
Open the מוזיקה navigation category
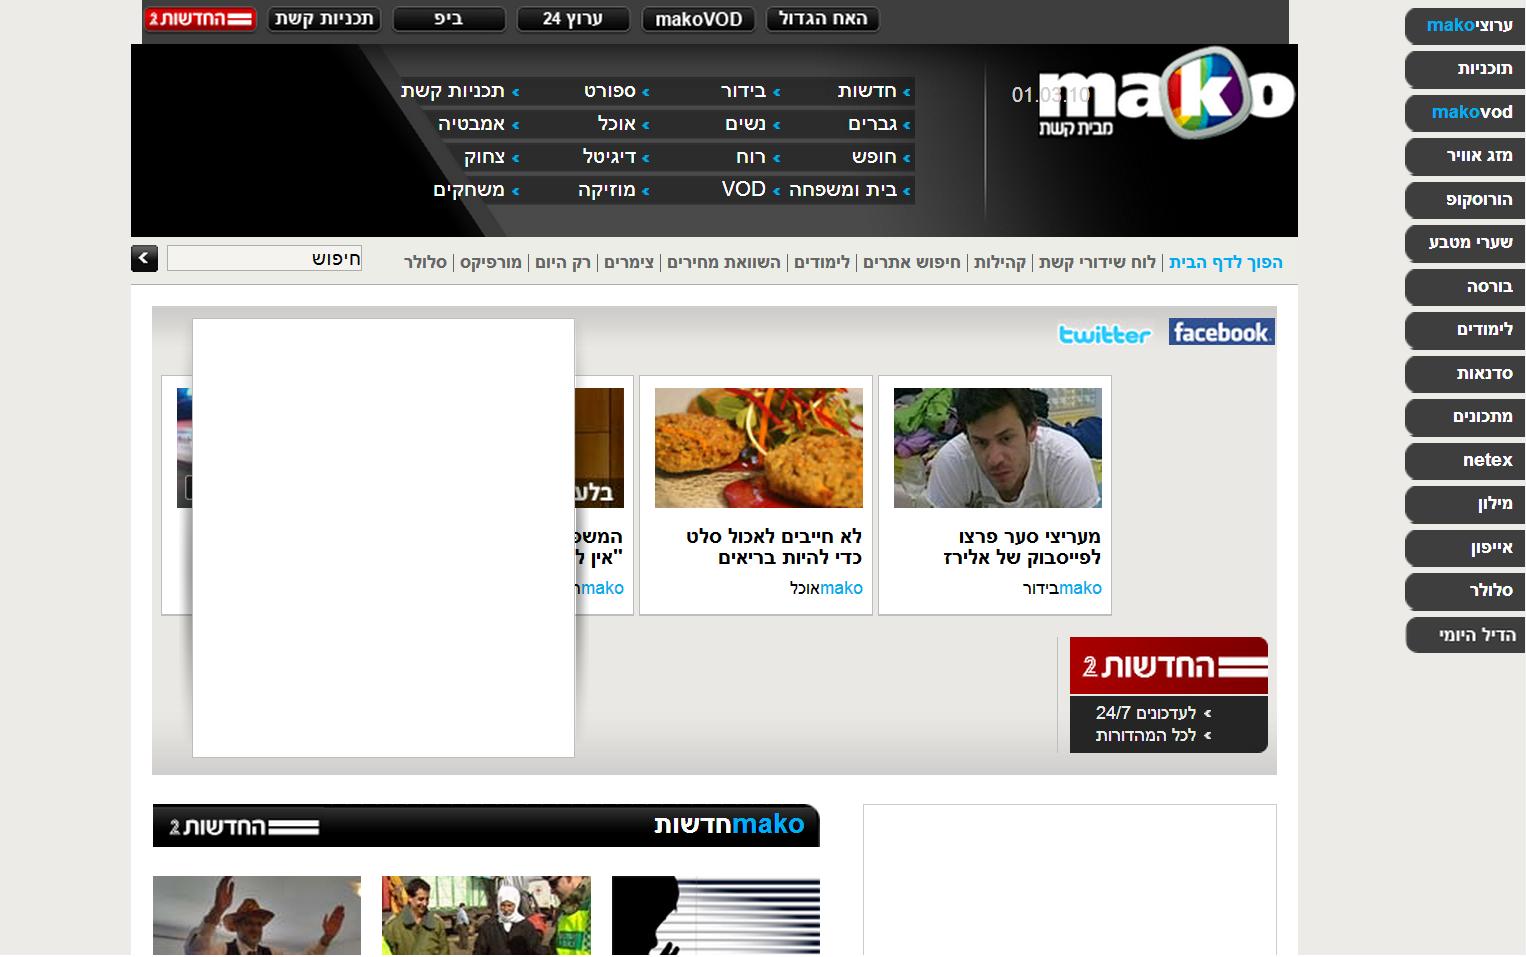click(x=606, y=190)
